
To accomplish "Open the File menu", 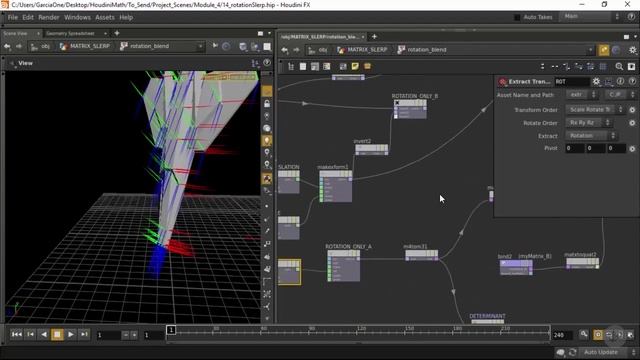I will pyautogui.click(x=13, y=17).
